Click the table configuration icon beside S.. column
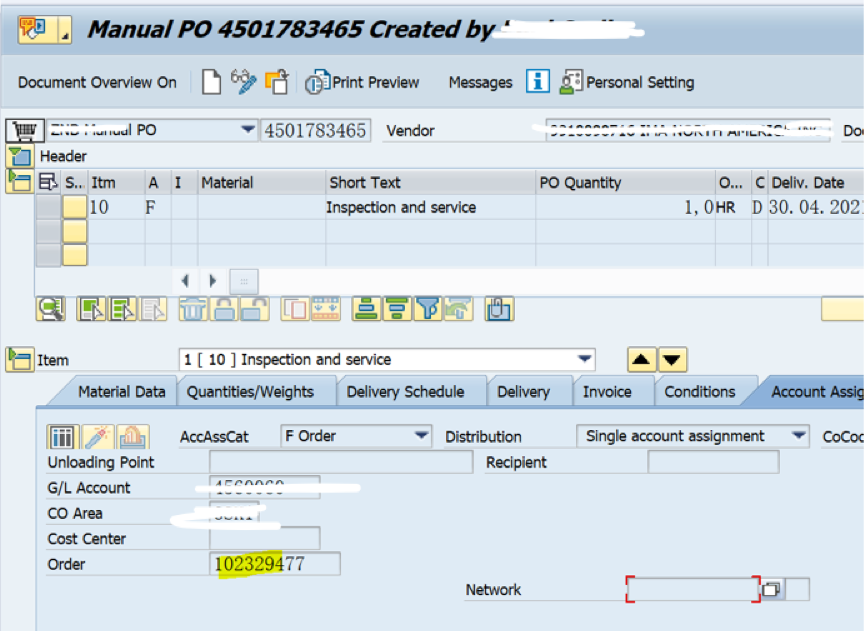The image size is (864, 631). [48, 182]
